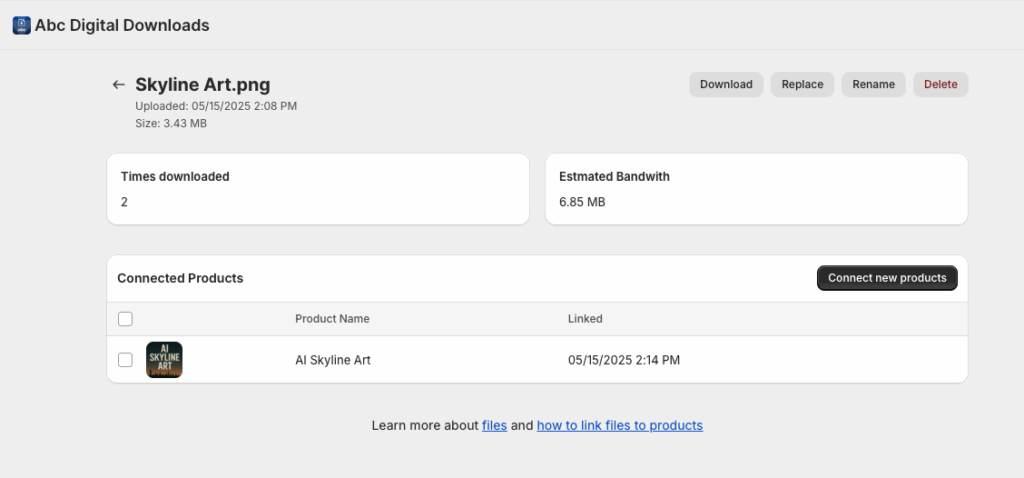
Task: Click the Replace button
Action: (802, 84)
